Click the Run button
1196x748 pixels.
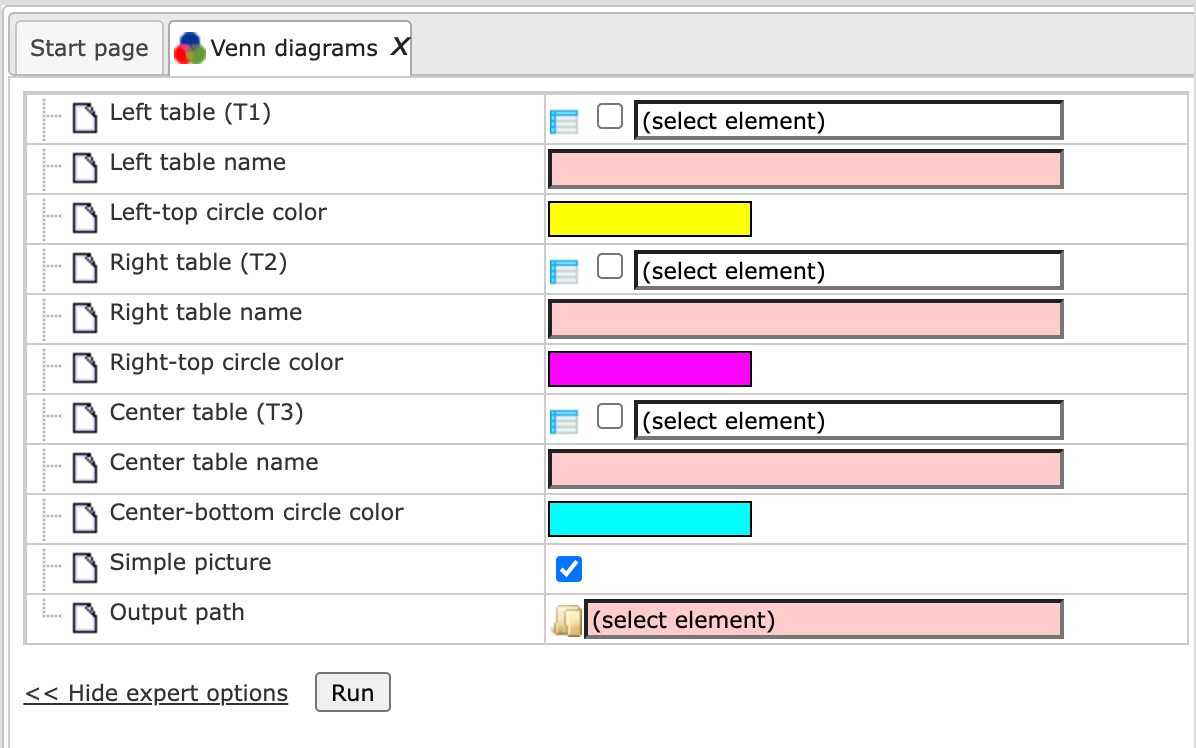coord(353,692)
